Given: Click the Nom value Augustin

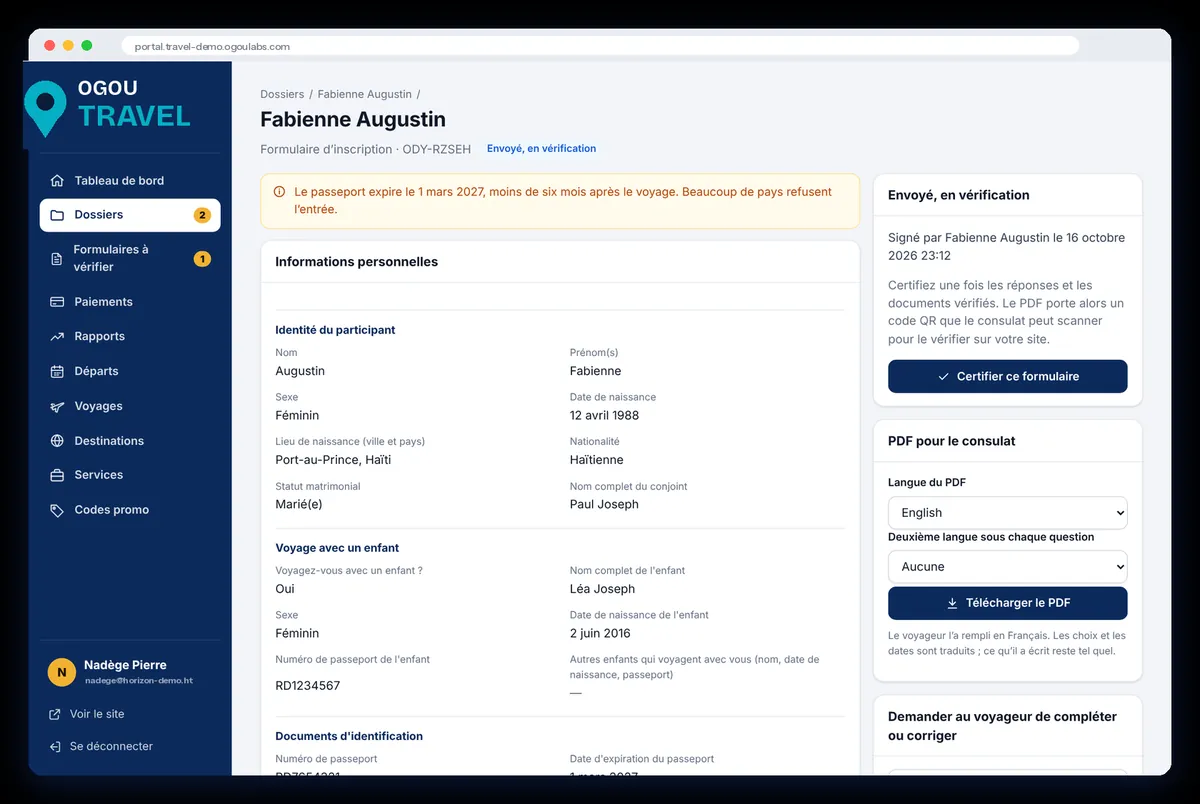Looking at the screenshot, I should (300, 371).
